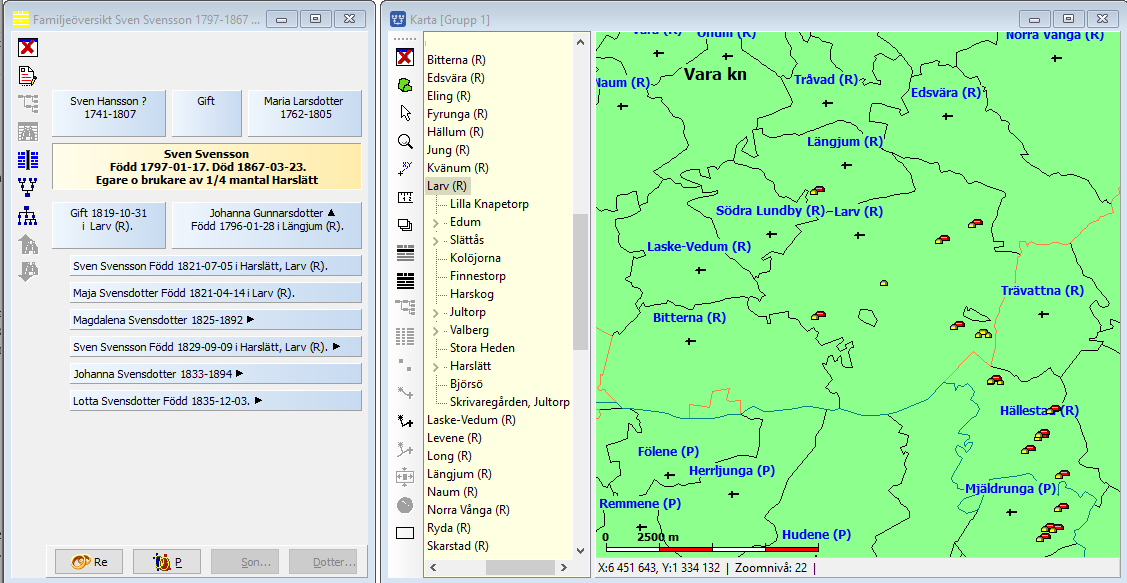Open the blue ancestor tree icon
This screenshot has height=583, width=1127.
pyautogui.click(x=27, y=188)
